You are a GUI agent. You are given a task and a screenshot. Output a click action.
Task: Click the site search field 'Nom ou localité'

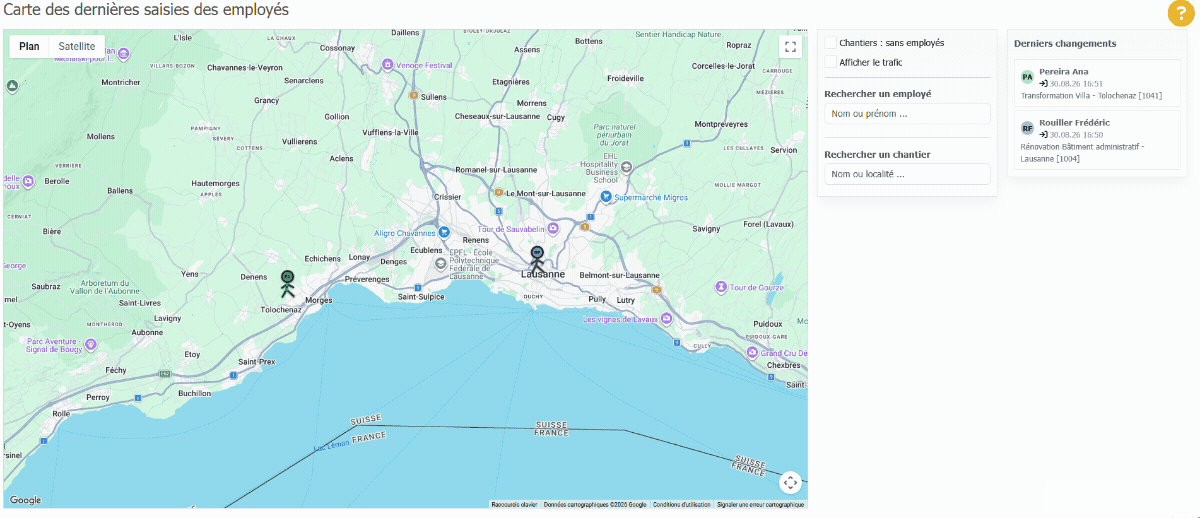click(907, 174)
